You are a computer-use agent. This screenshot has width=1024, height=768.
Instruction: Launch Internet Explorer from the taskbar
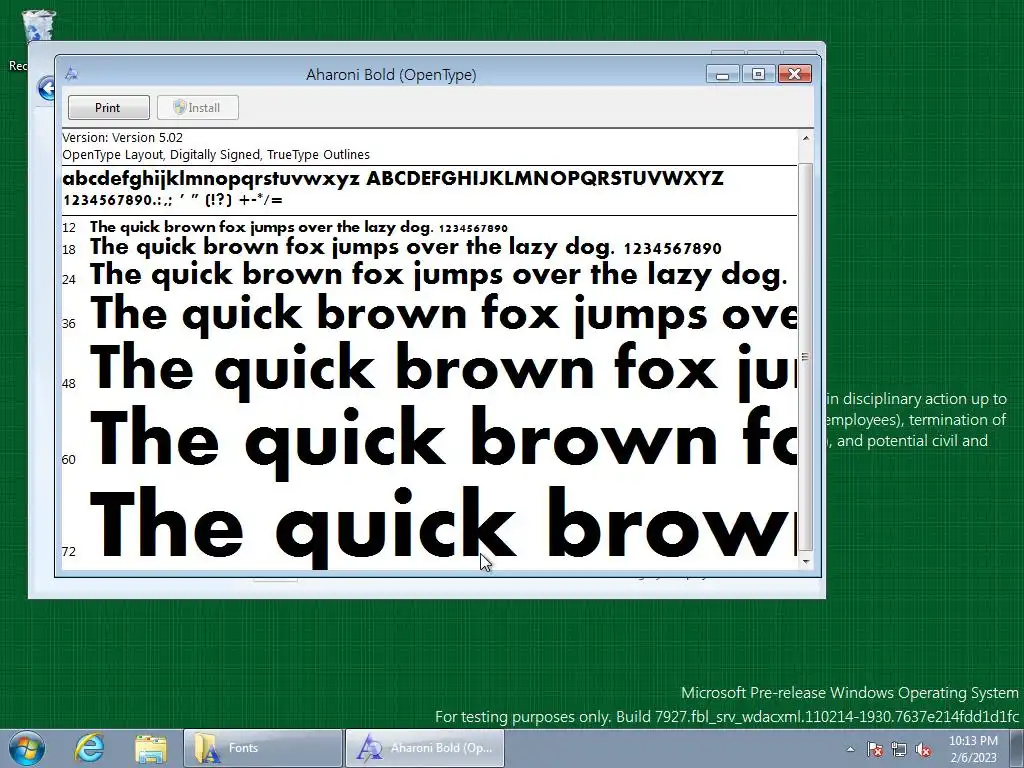(x=89, y=748)
